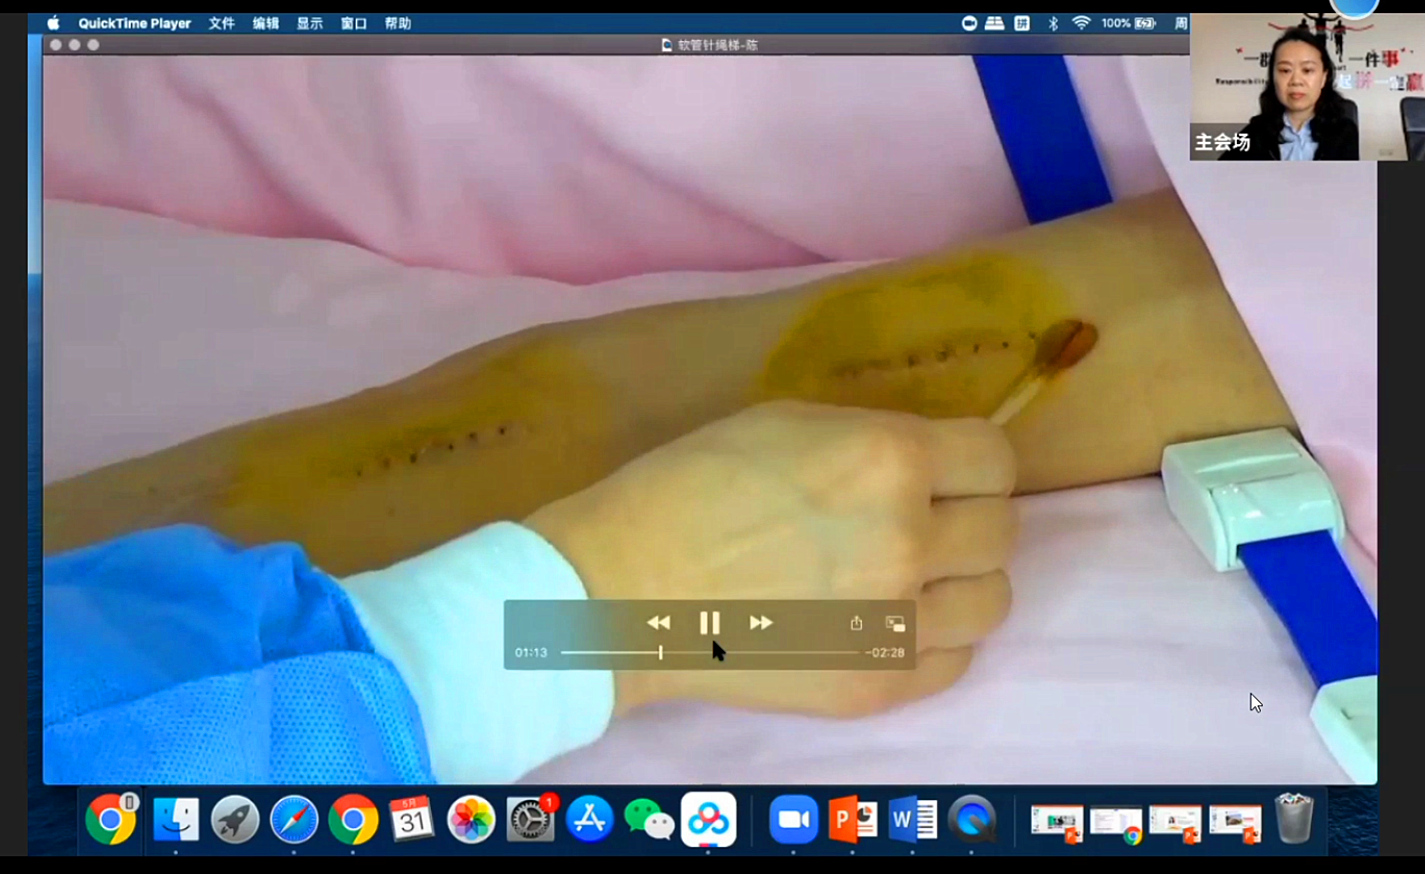Click the rewind button in player controls

click(658, 623)
